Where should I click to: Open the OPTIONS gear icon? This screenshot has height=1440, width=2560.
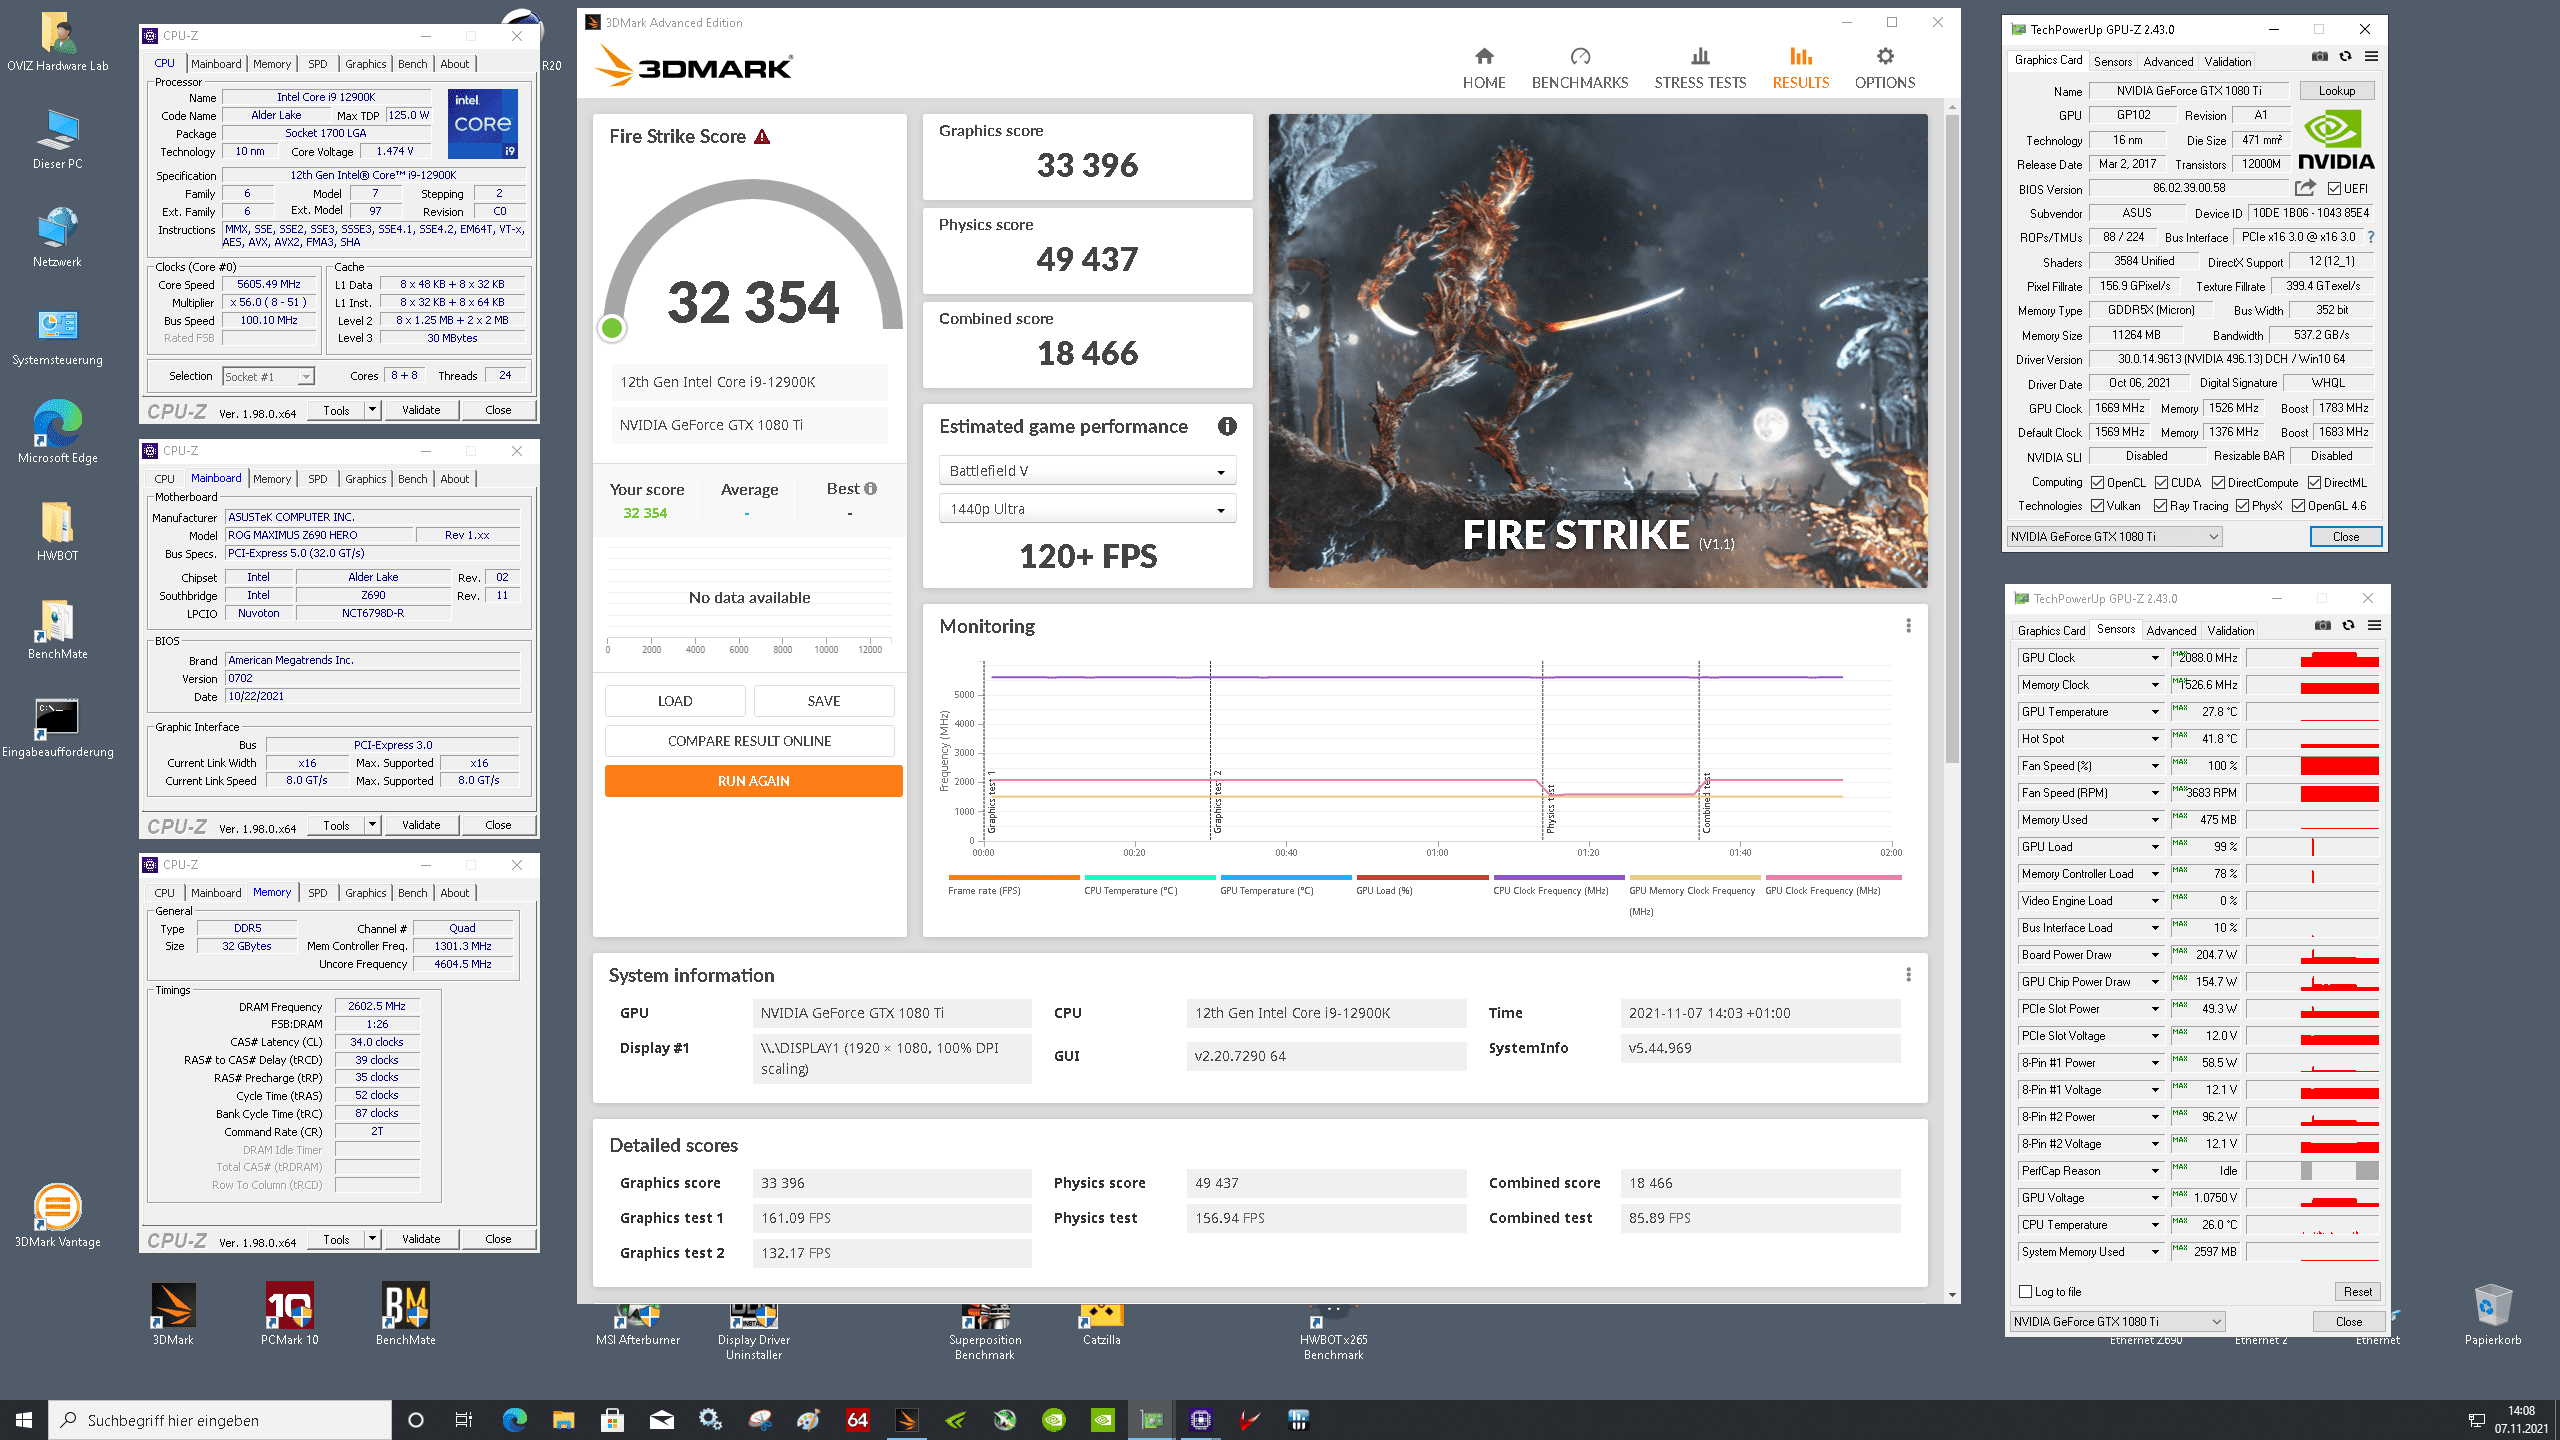1885,57
